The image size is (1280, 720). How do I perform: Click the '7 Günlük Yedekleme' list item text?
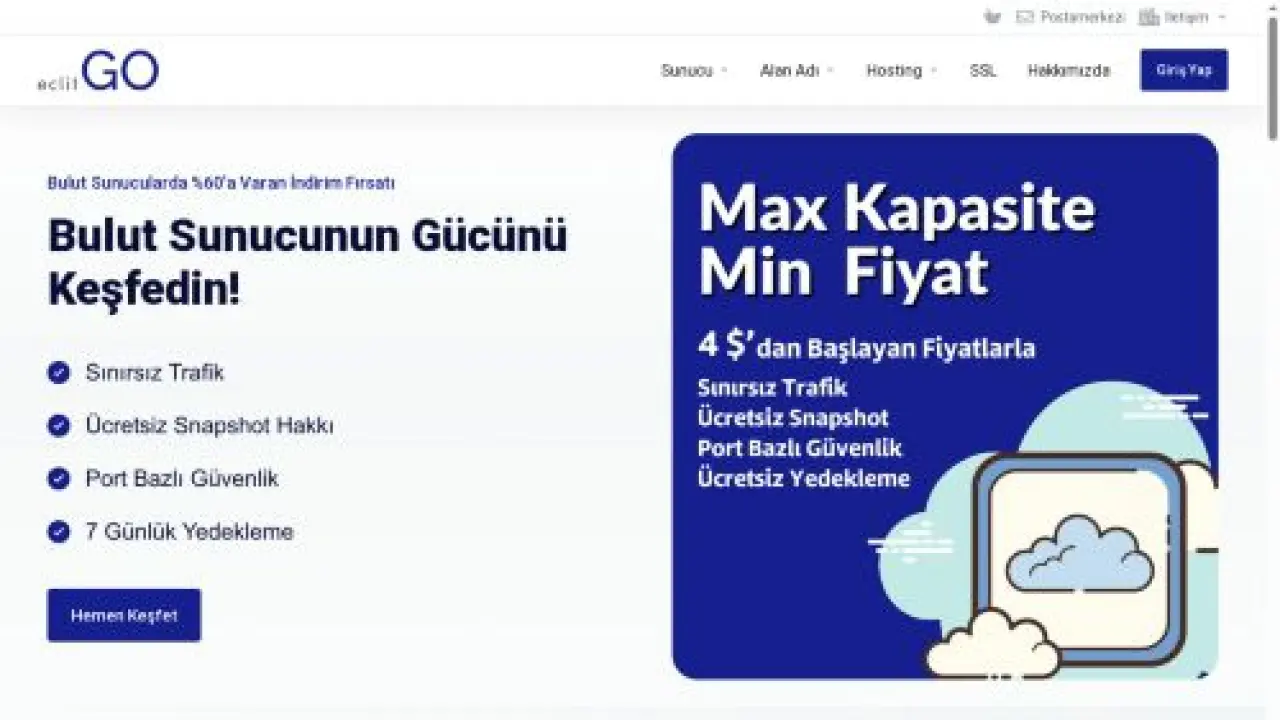pyautogui.click(x=190, y=532)
